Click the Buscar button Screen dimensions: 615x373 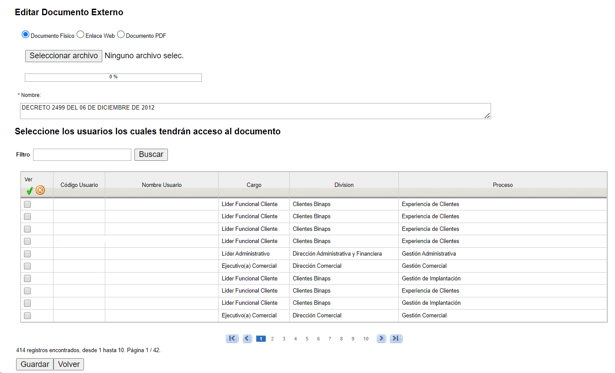coord(151,155)
